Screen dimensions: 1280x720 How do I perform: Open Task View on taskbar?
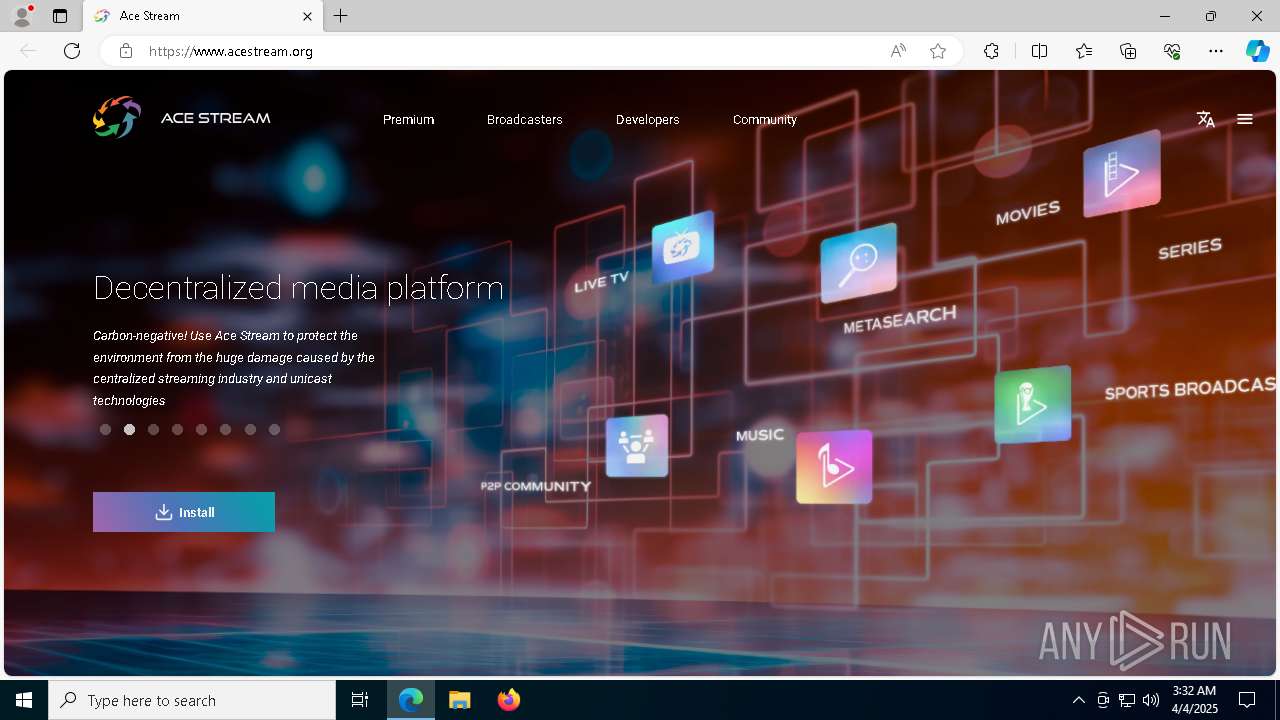tap(360, 700)
